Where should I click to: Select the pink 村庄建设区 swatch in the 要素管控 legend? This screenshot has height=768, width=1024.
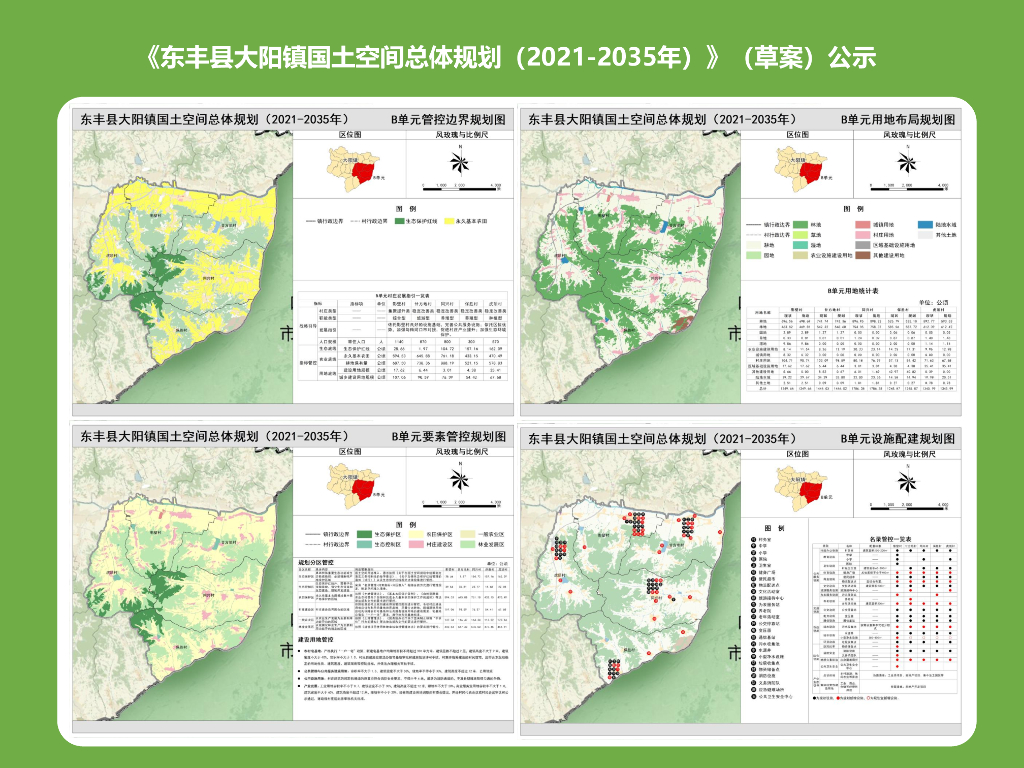[x=415, y=544]
